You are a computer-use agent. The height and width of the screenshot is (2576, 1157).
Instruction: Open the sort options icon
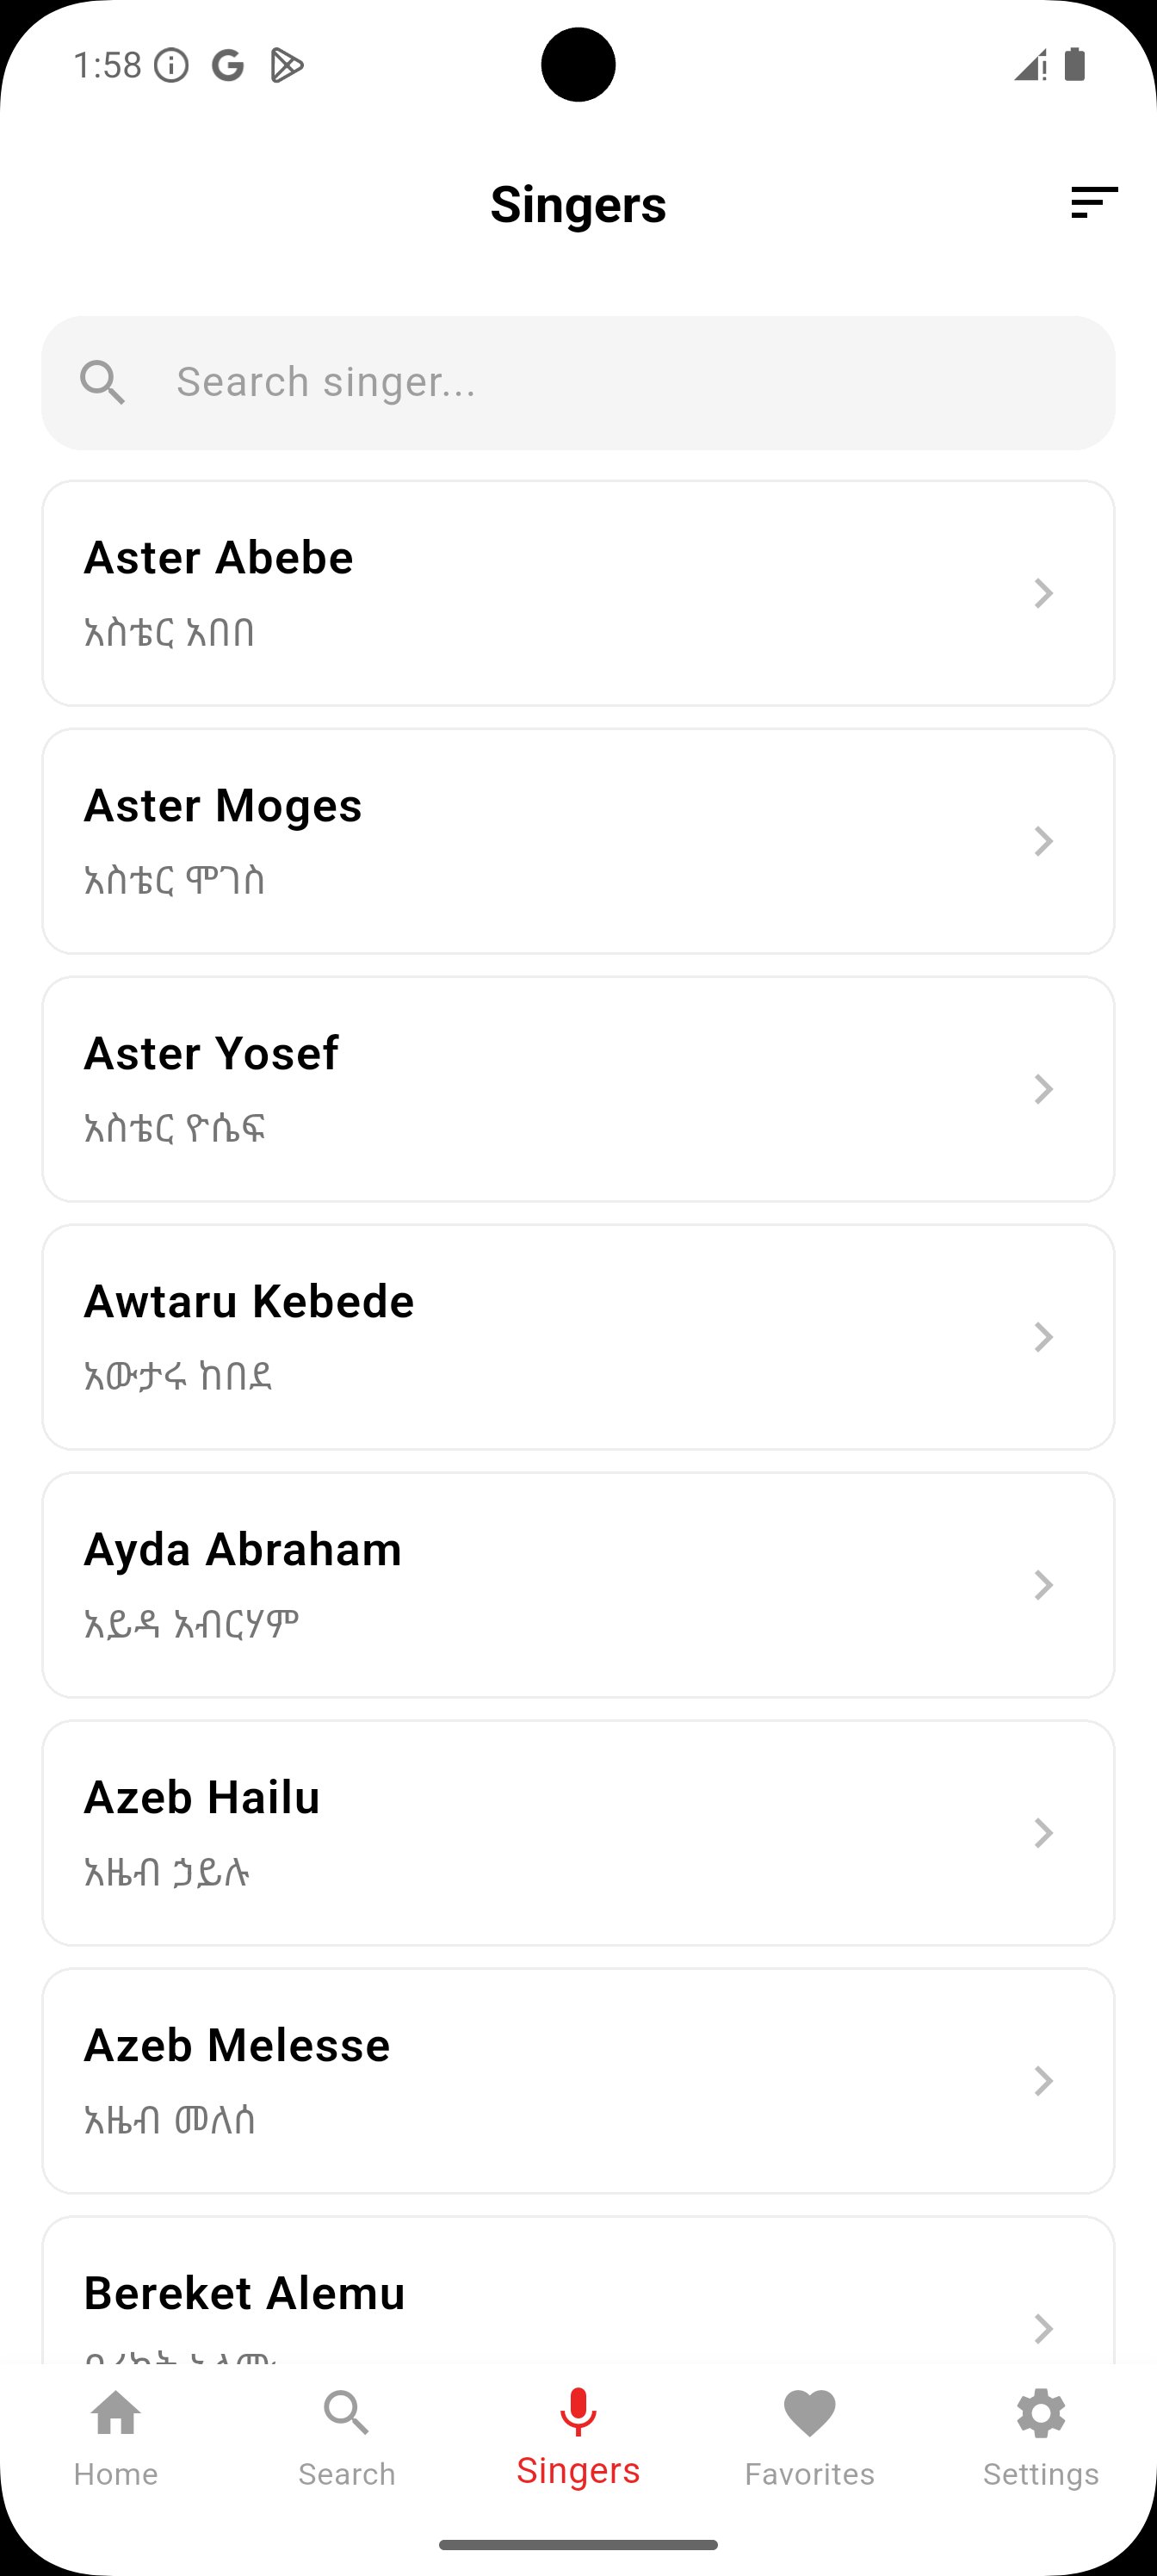click(x=1093, y=203)
